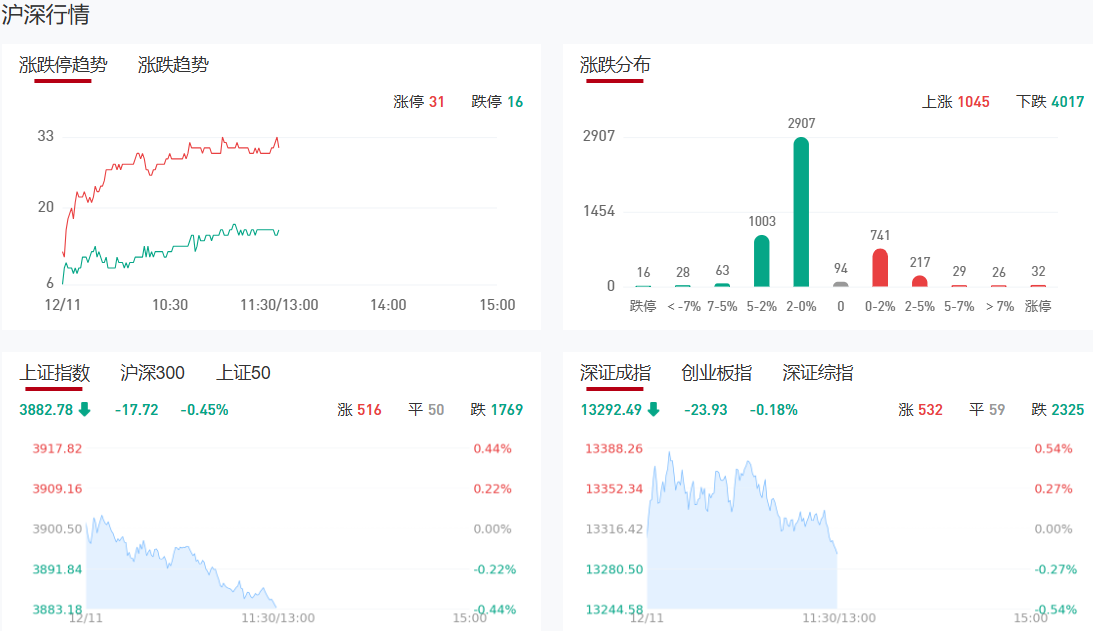The height and width of the screenshot is (631, 1093).
Task: Select the 深证成指 tab
Action: 615,373
